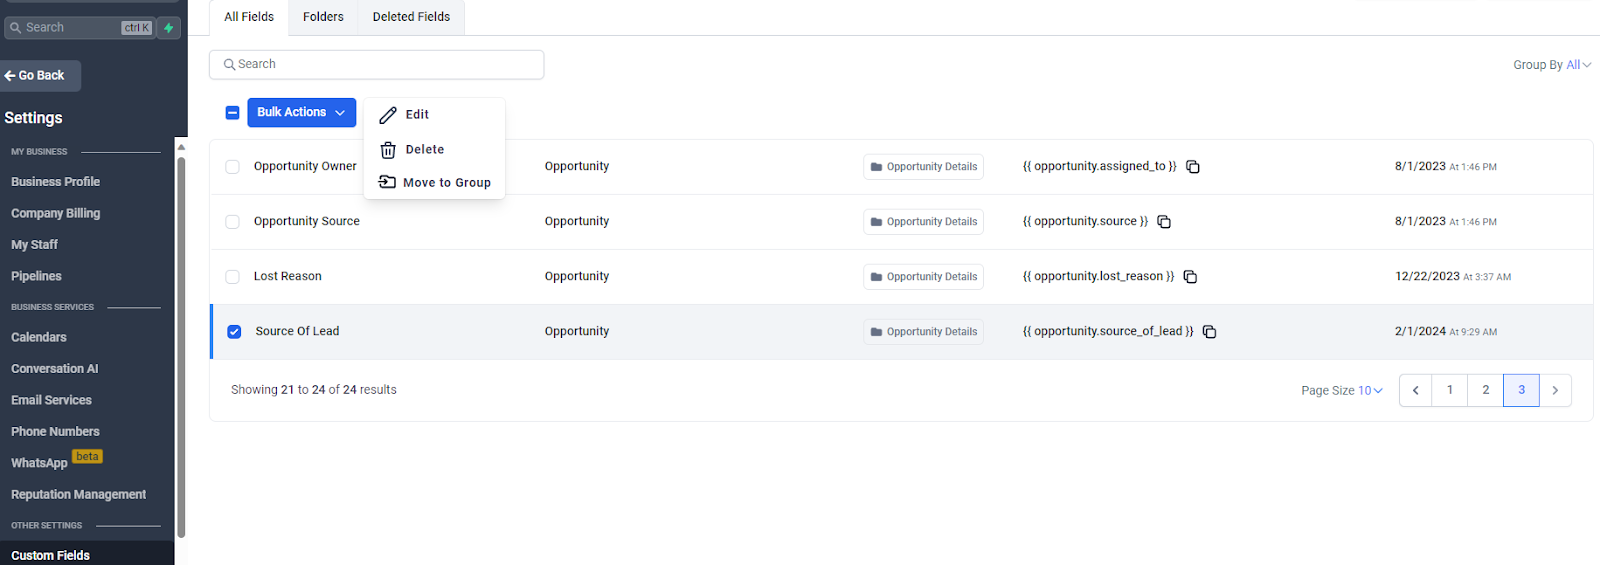Go to page 1 of results
This screenshot has width=1600, height=565.
point(1450,390)
